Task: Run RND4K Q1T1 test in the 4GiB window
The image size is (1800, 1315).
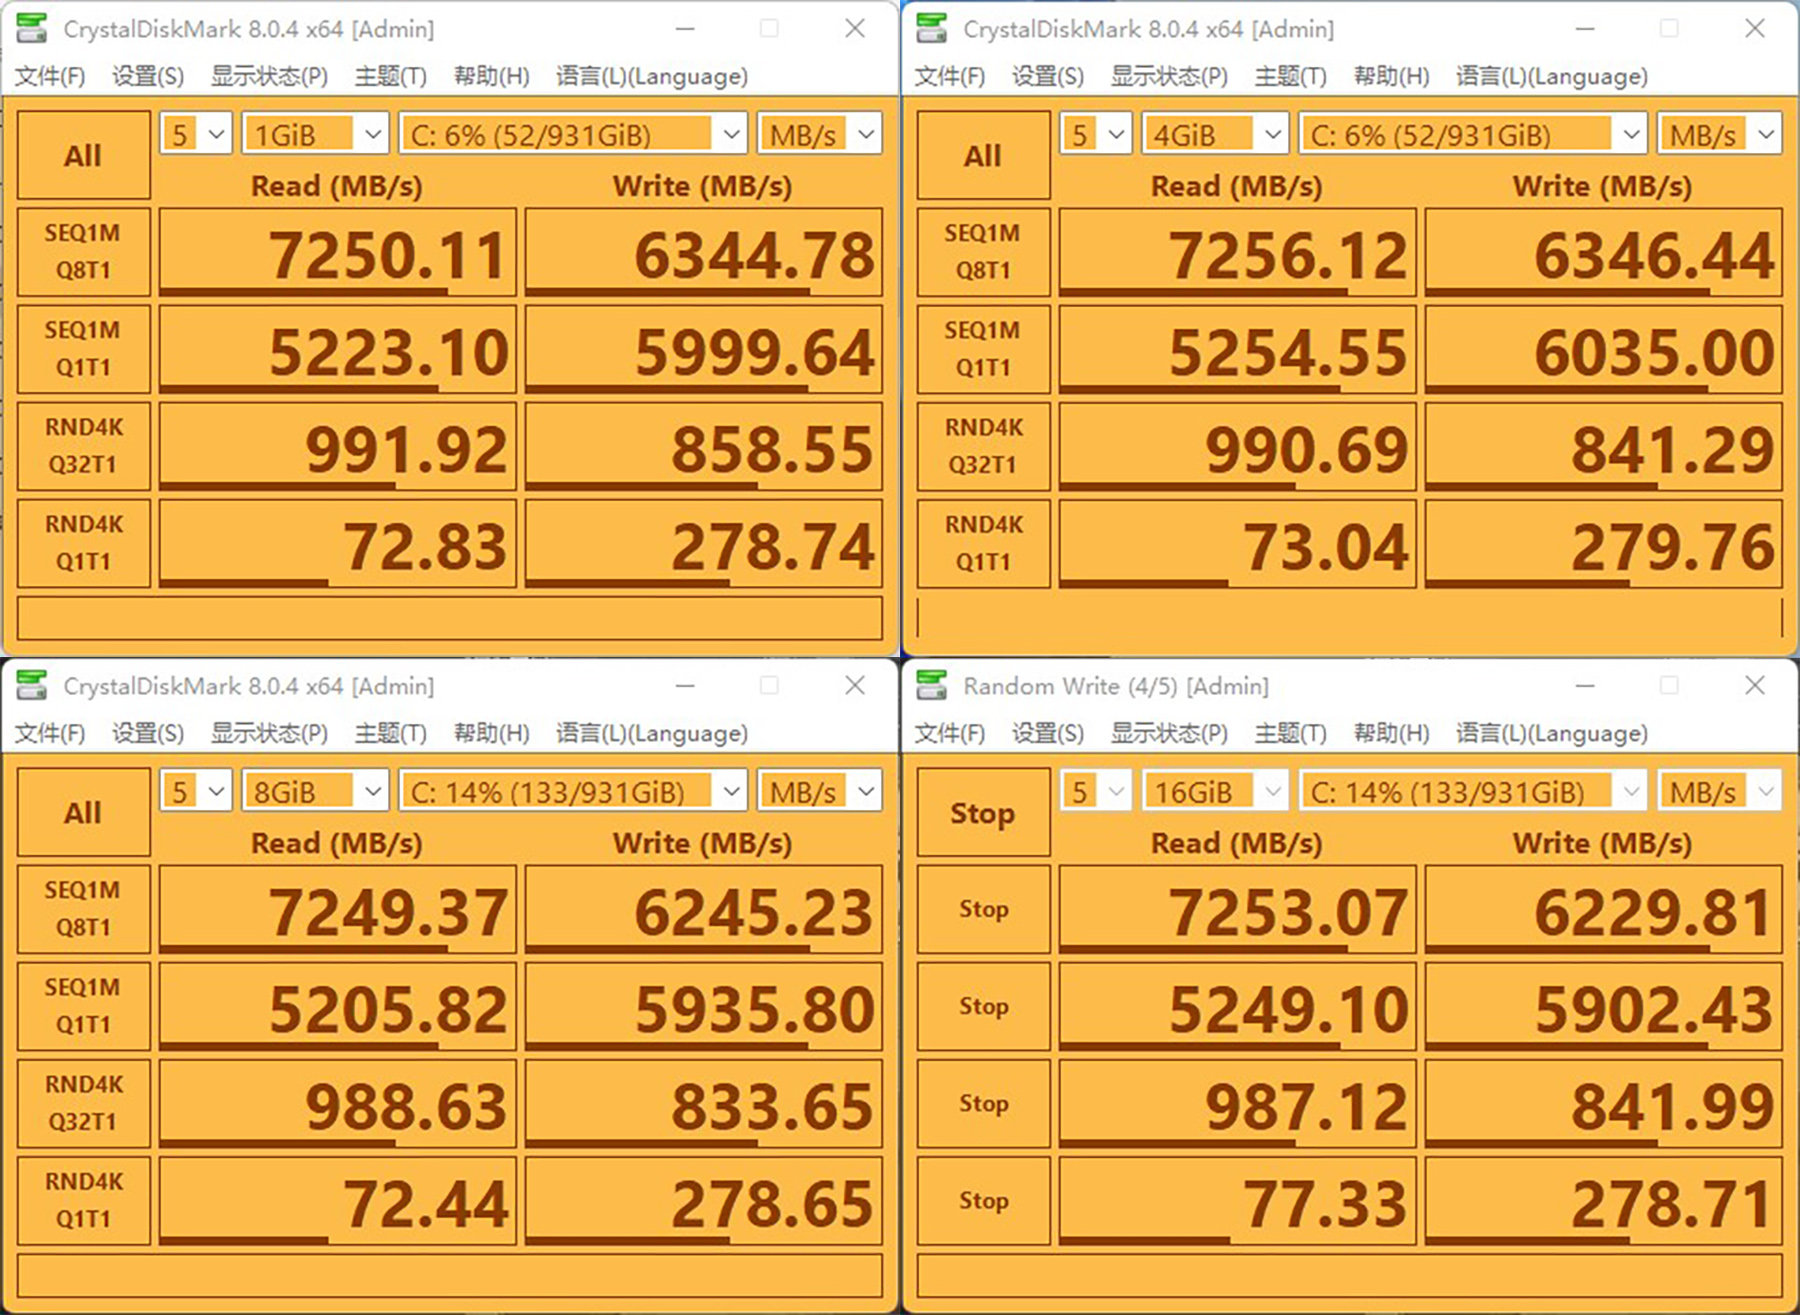Action: coord(983,543)
